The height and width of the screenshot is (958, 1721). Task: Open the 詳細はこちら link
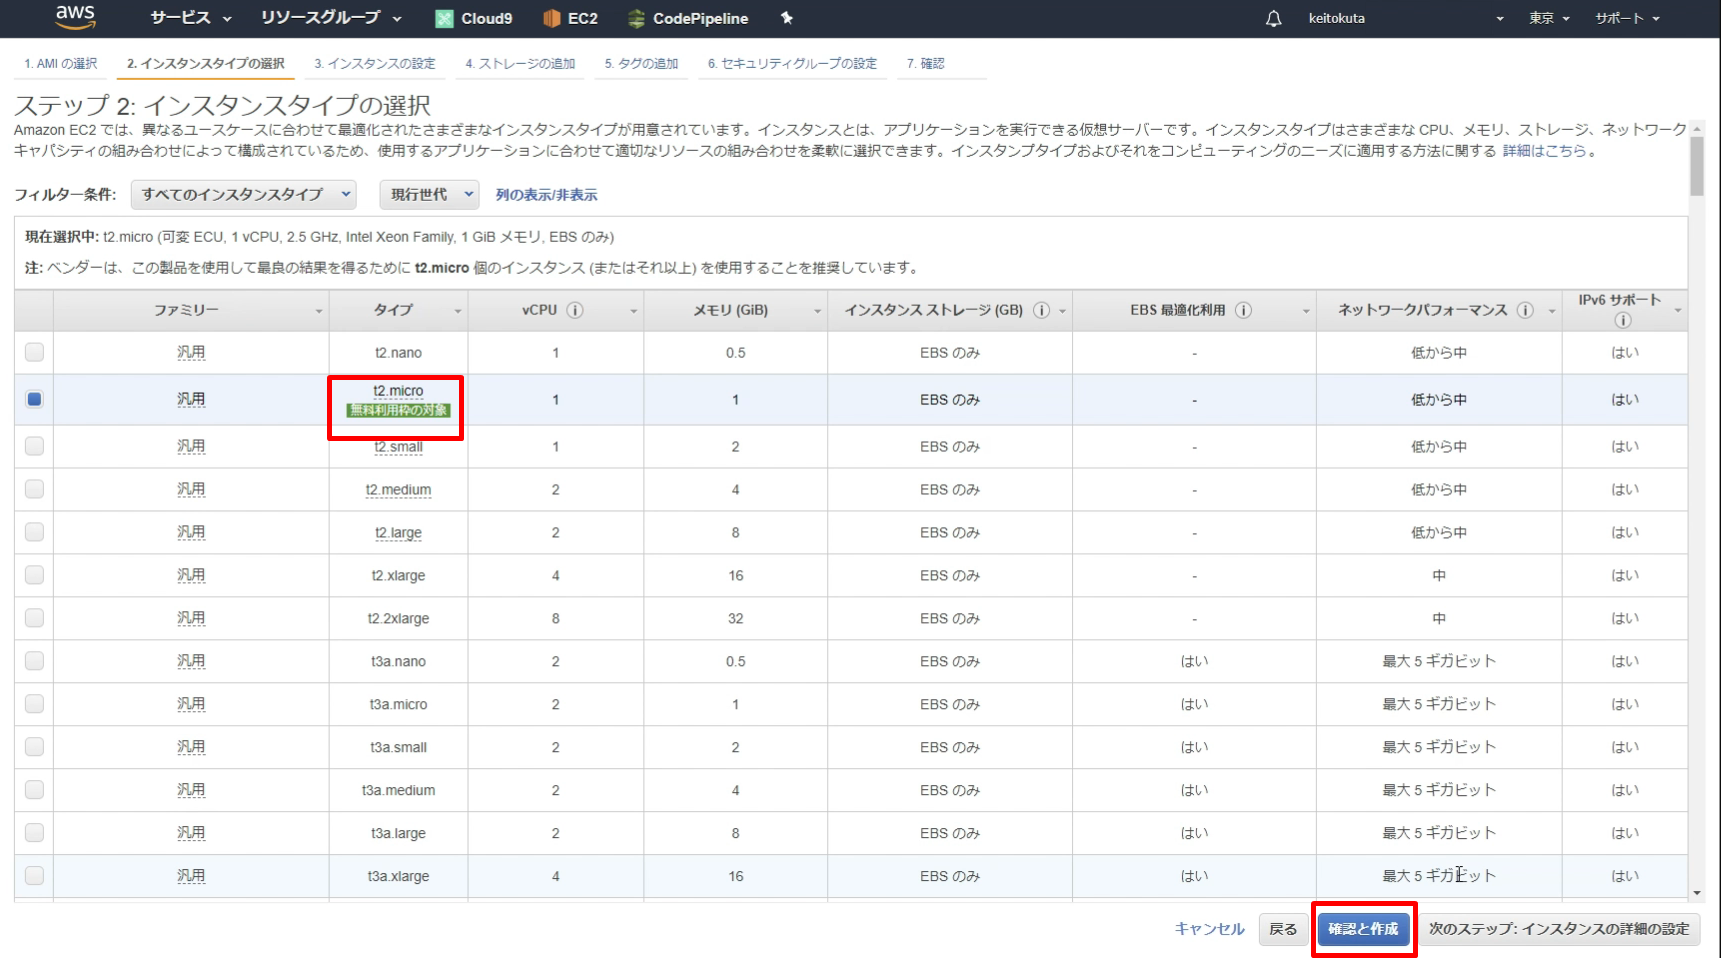click(x=1544, y=151)
